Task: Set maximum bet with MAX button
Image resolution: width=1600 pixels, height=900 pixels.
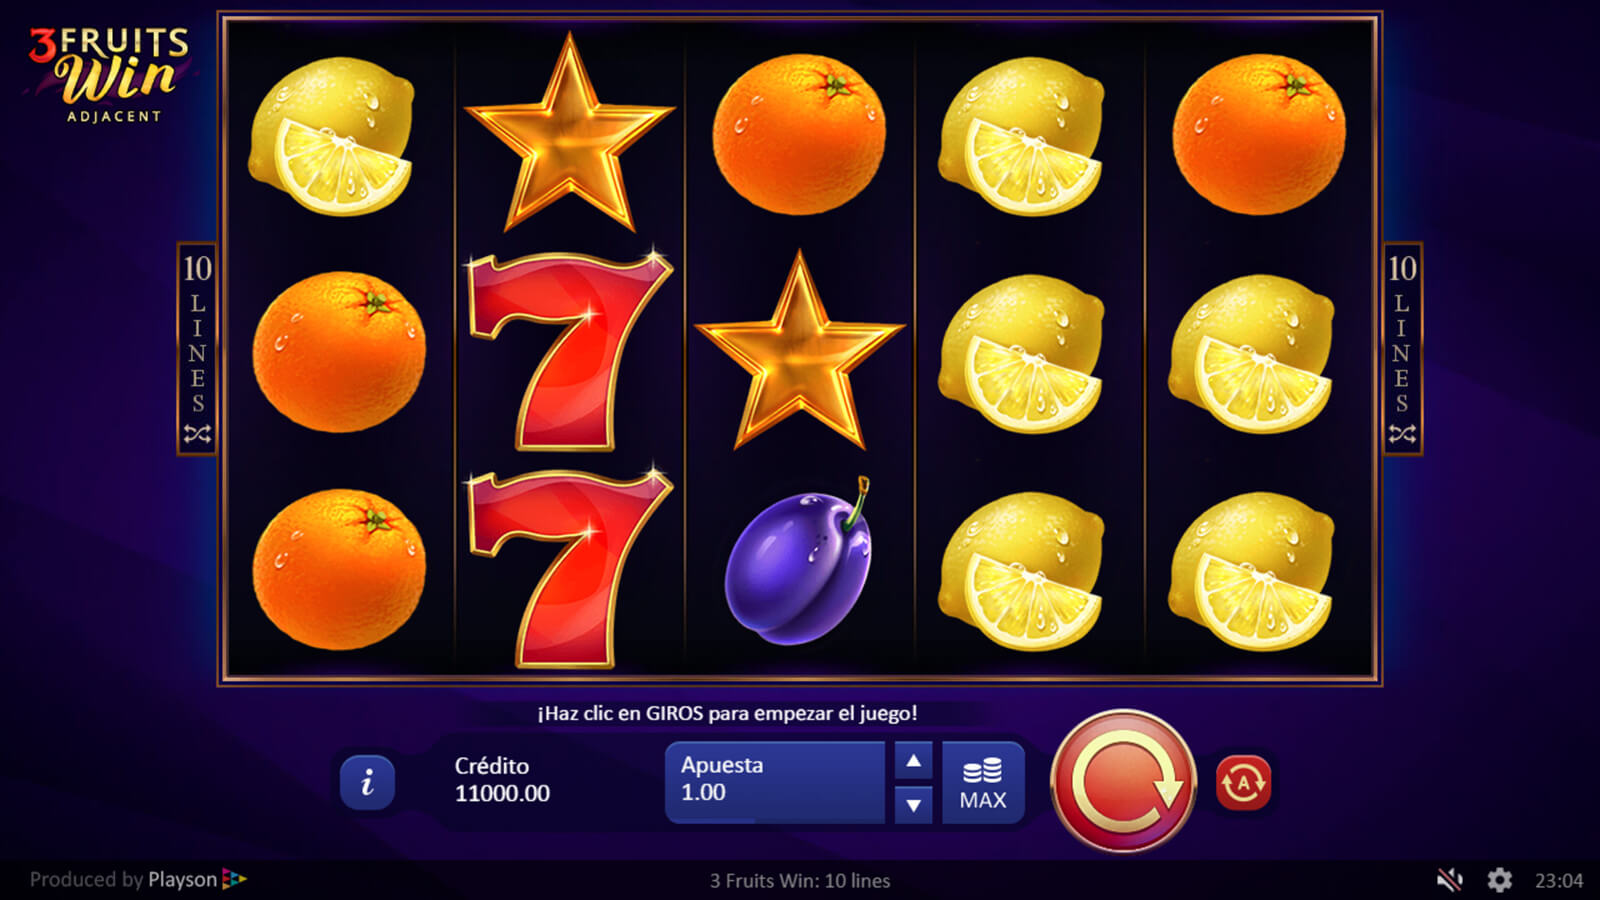Action: click(x=983, y=783)
